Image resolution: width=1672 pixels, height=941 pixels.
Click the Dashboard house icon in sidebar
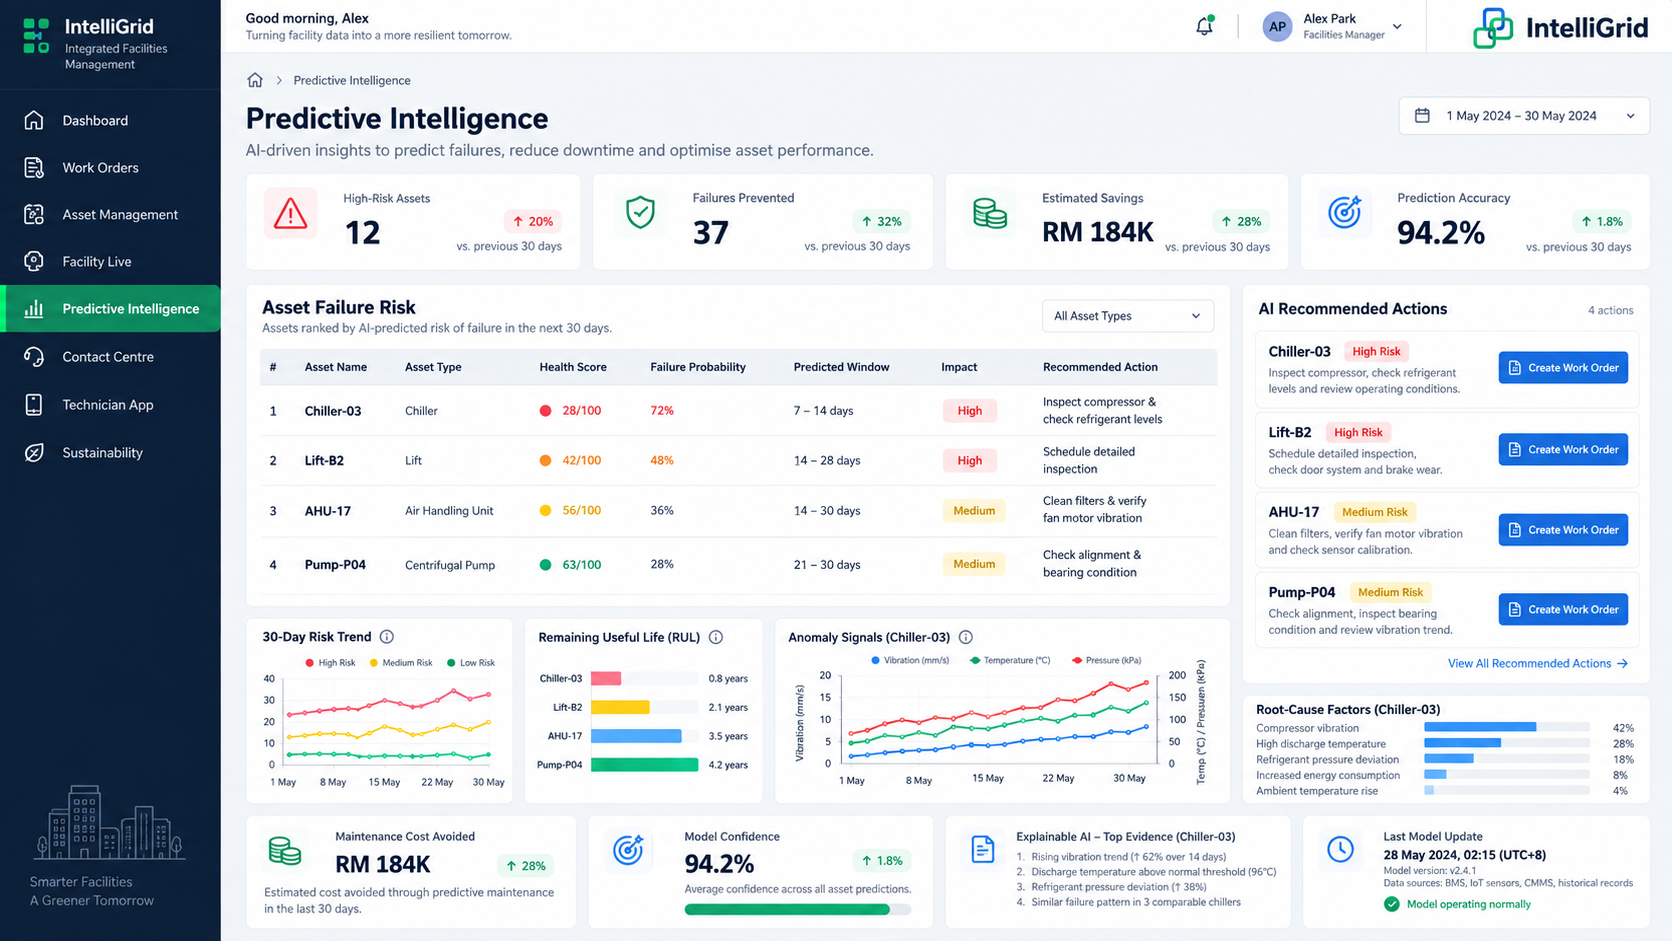(x=34, y=120)
